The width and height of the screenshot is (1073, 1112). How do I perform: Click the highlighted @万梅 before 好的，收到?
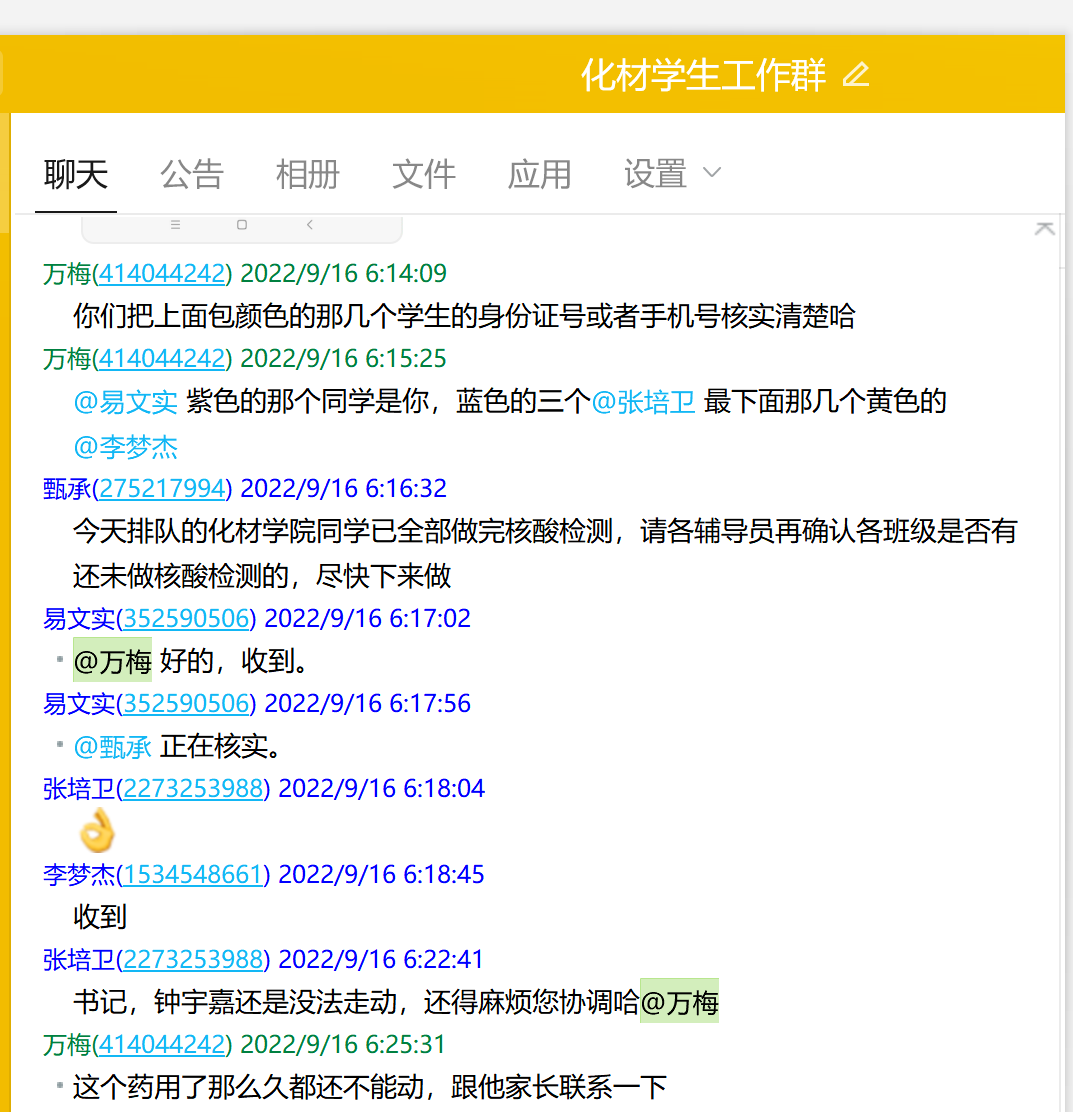(113, 661)
